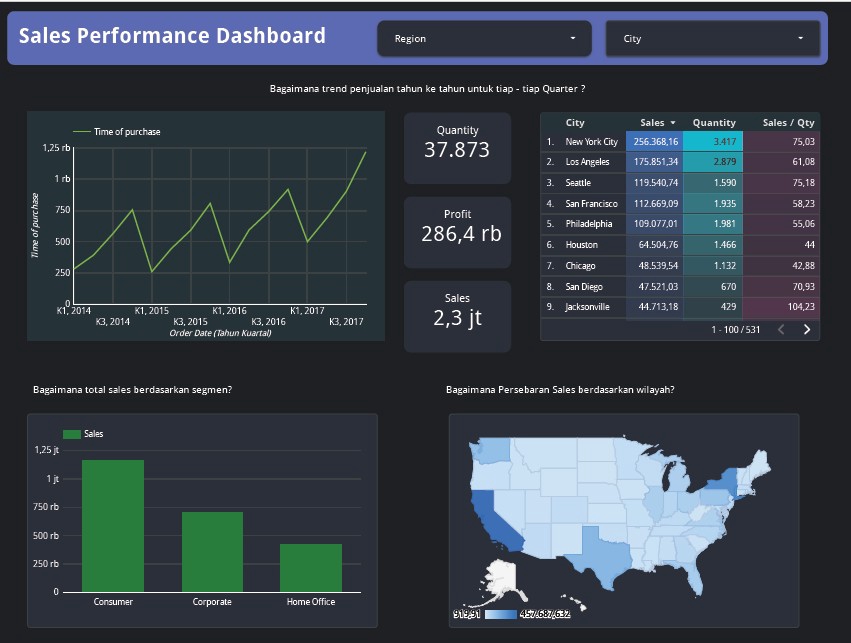This screenshot has height=643, width=851.
Task: Expand the City dropdown filter
Action: (712, 39)
